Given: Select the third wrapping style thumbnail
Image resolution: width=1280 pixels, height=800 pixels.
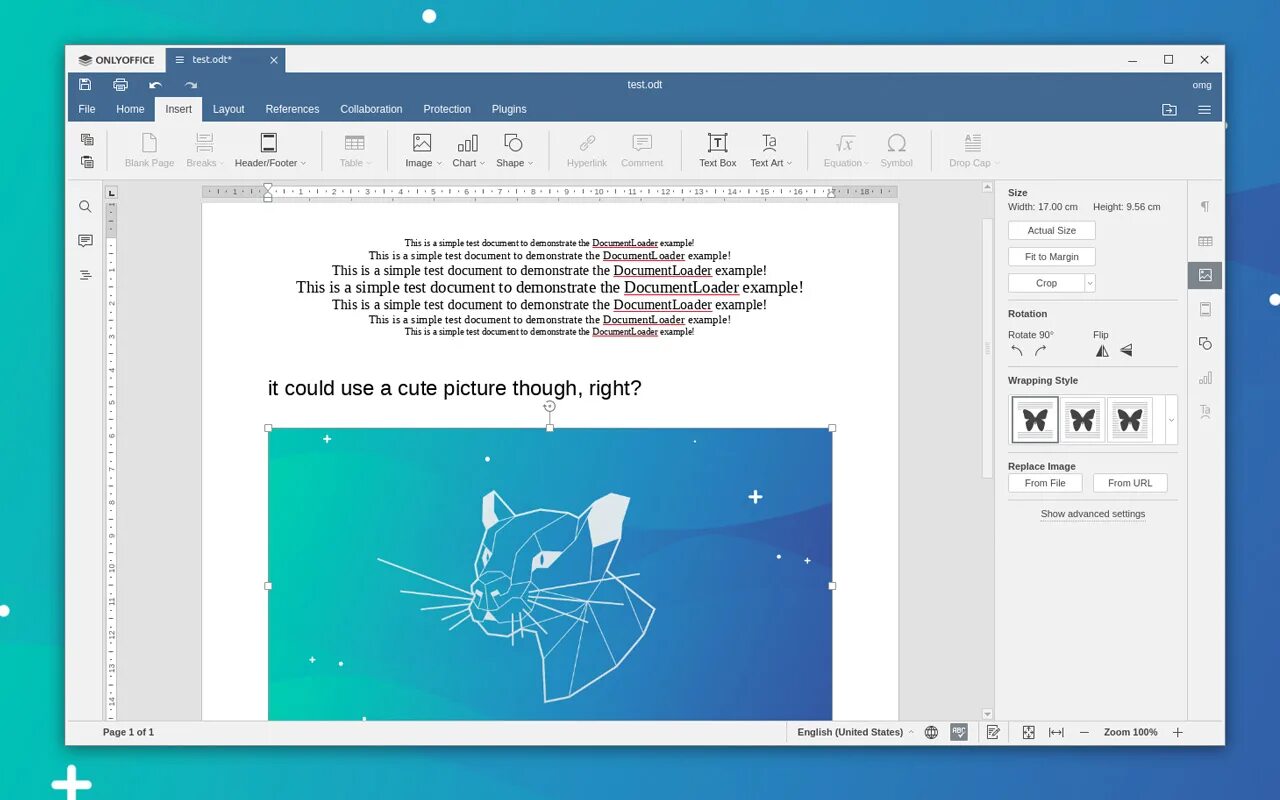Looking at the screenshot, I should [1129, 420].
